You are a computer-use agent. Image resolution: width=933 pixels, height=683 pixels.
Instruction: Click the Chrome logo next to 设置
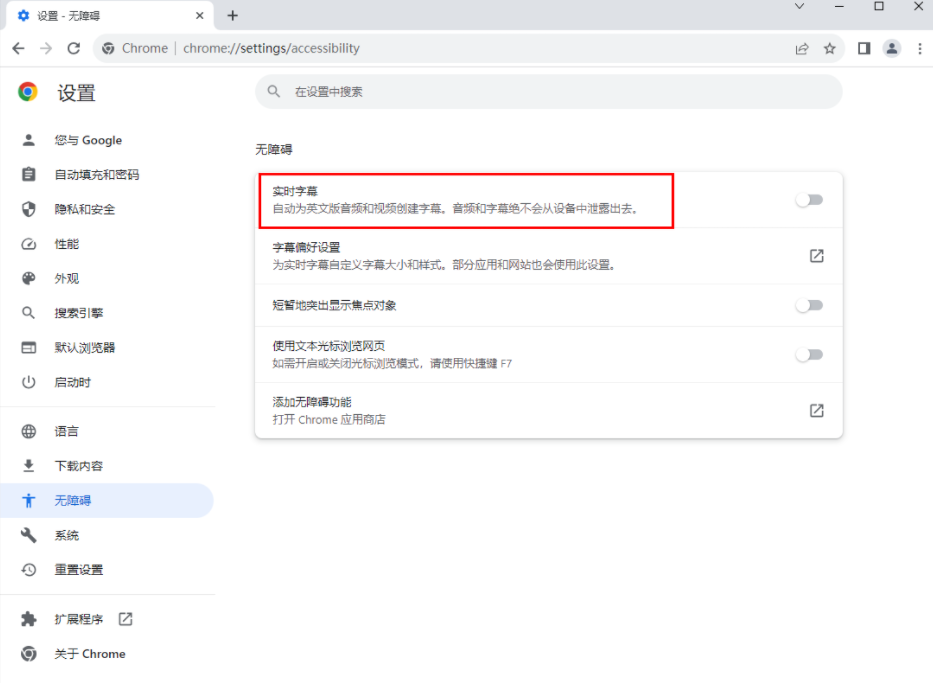click(x=27, y=92)
